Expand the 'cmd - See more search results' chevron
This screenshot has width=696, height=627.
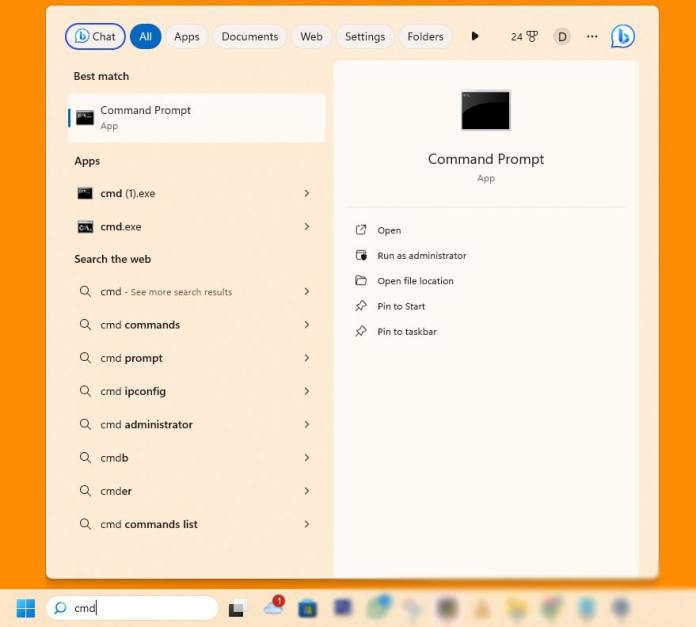point(307,292)
